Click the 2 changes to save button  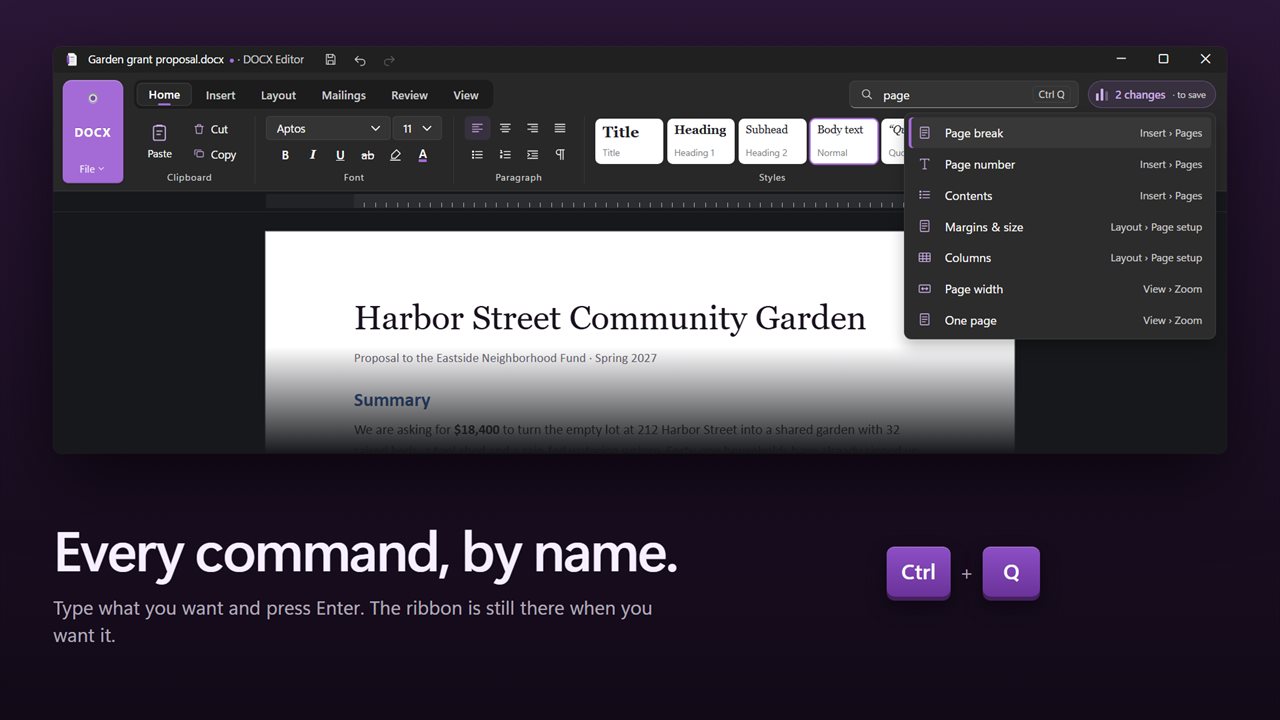1152,95
